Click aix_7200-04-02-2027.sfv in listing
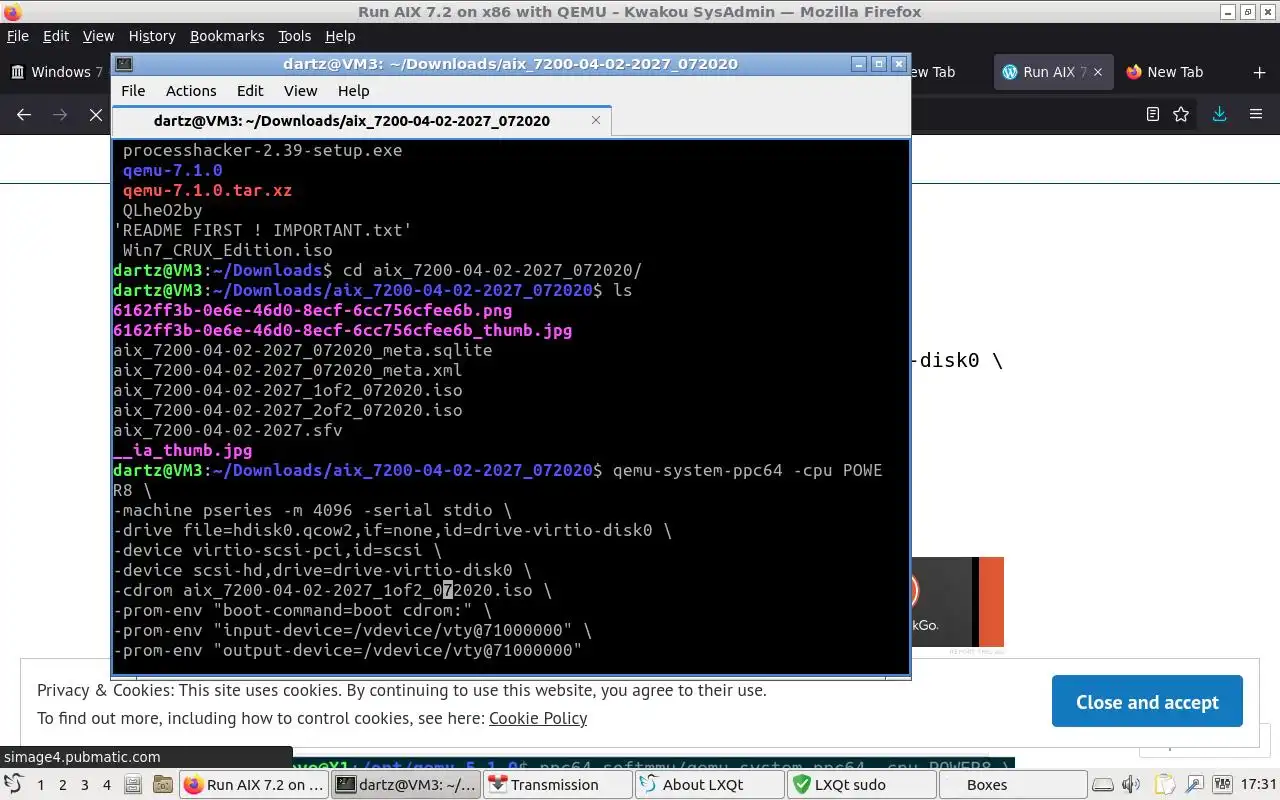 pyautogui.click(x=228, y=430)
